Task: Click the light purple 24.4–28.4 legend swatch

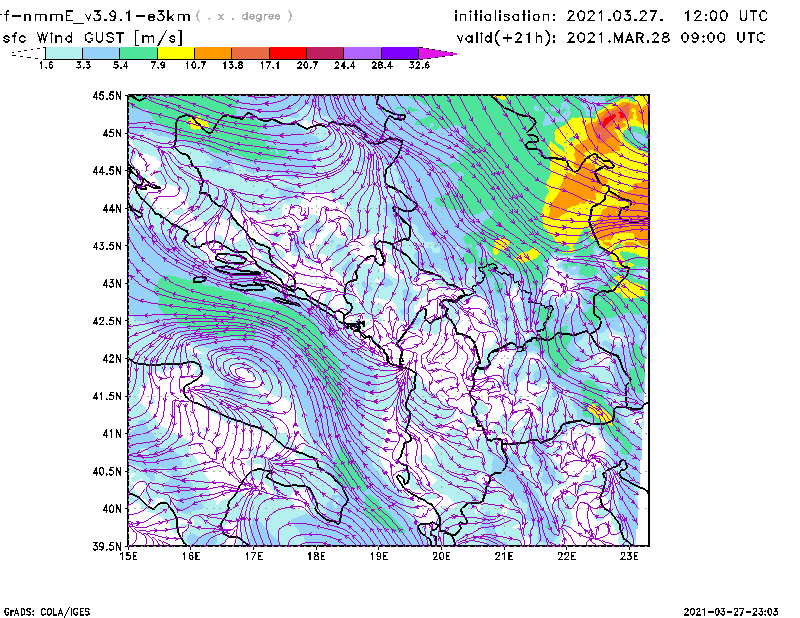Action: click(x=362, y=53)
